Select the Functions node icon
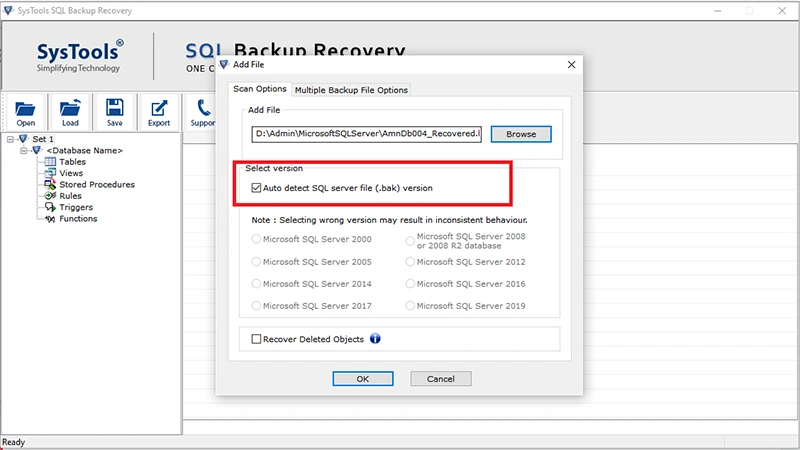 click(x=50, y=218)
